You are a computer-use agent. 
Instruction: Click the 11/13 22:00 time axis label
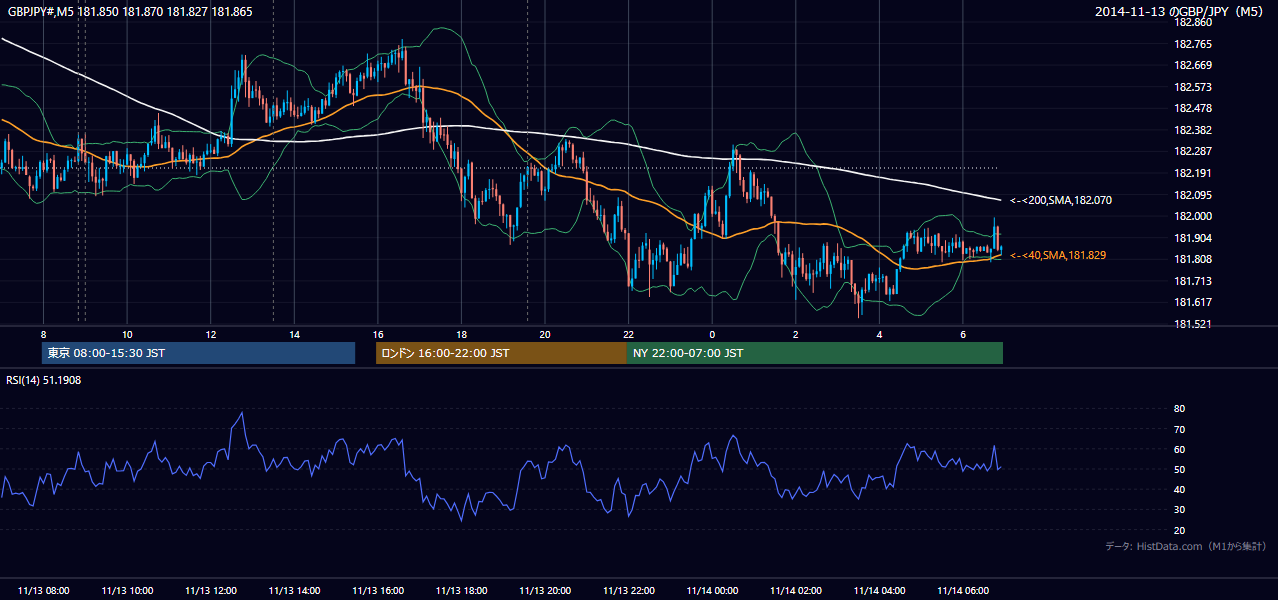pos(628,591)
